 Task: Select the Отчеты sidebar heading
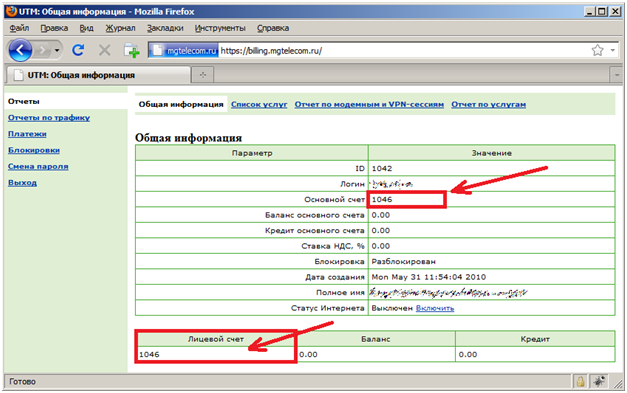pyautogui.click(x=24, y=102)
